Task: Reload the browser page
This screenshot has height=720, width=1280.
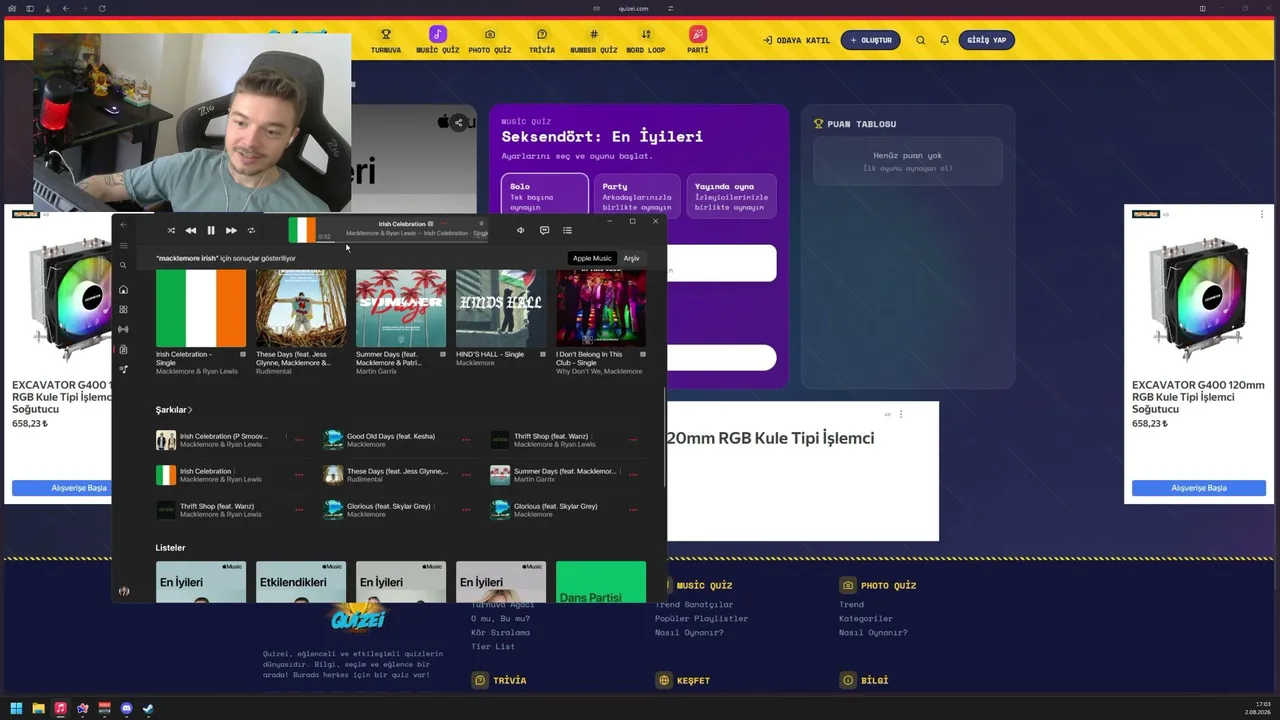Action: tap(102, 8)
